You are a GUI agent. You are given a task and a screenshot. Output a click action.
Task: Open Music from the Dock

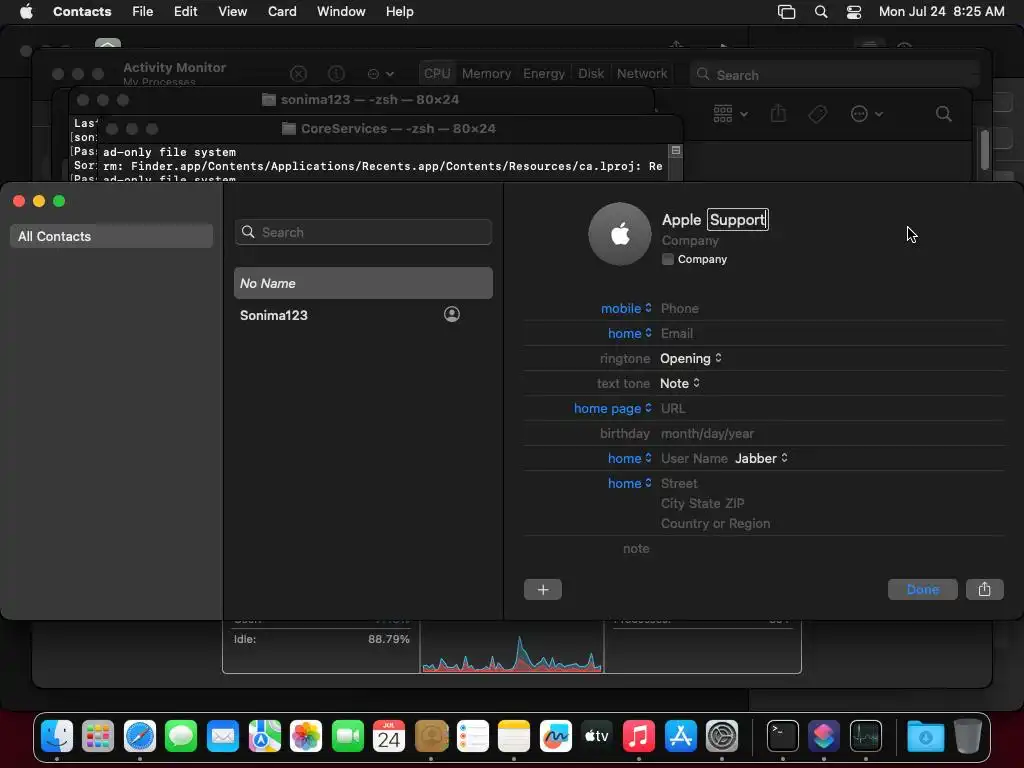point(639,737)
